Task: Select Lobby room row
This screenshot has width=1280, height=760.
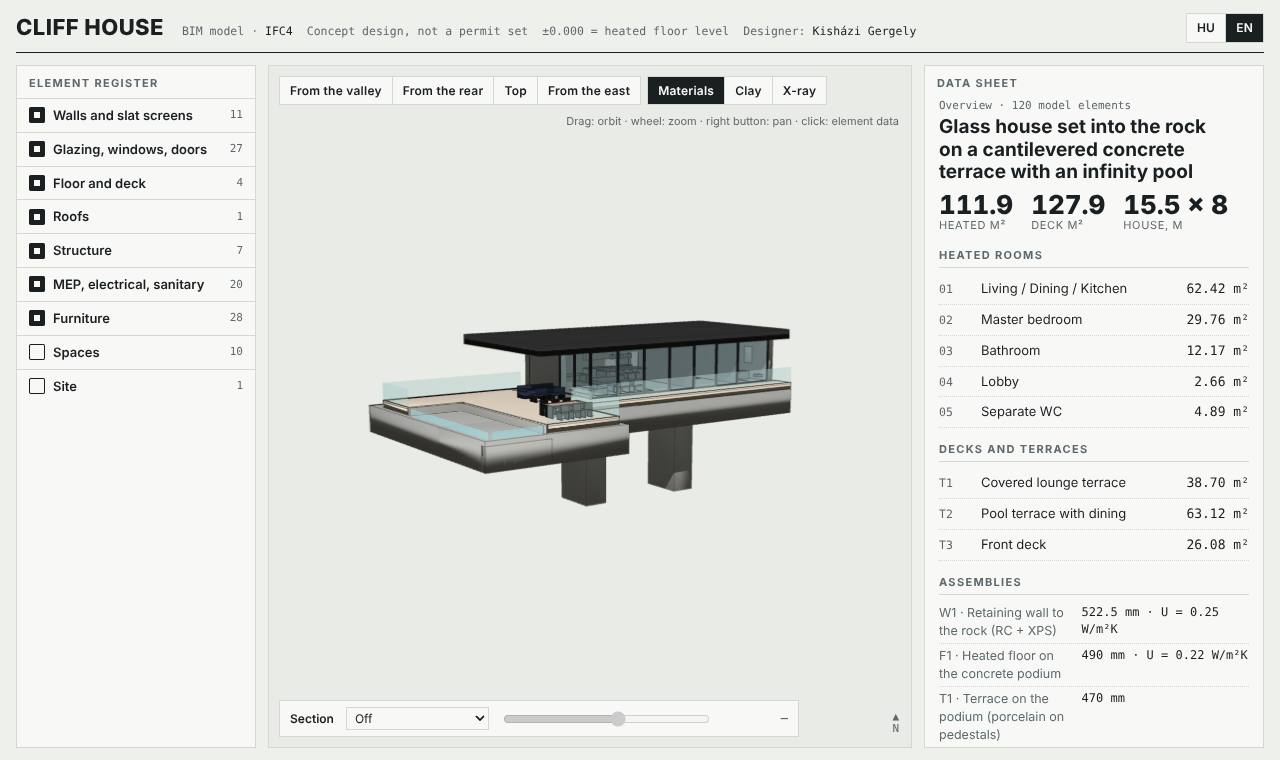Action: click(x=1093, y=381)
